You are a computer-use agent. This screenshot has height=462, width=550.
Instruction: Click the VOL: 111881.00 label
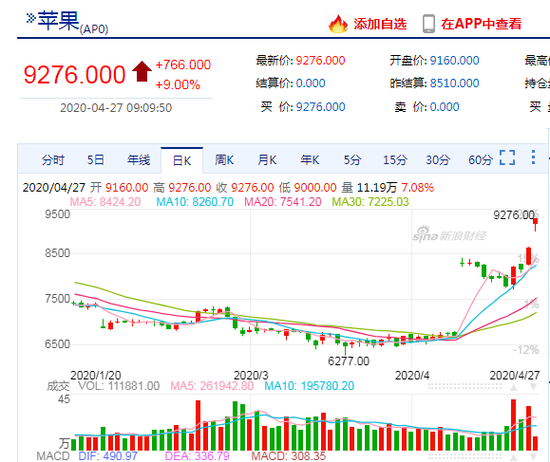point(119,386)
